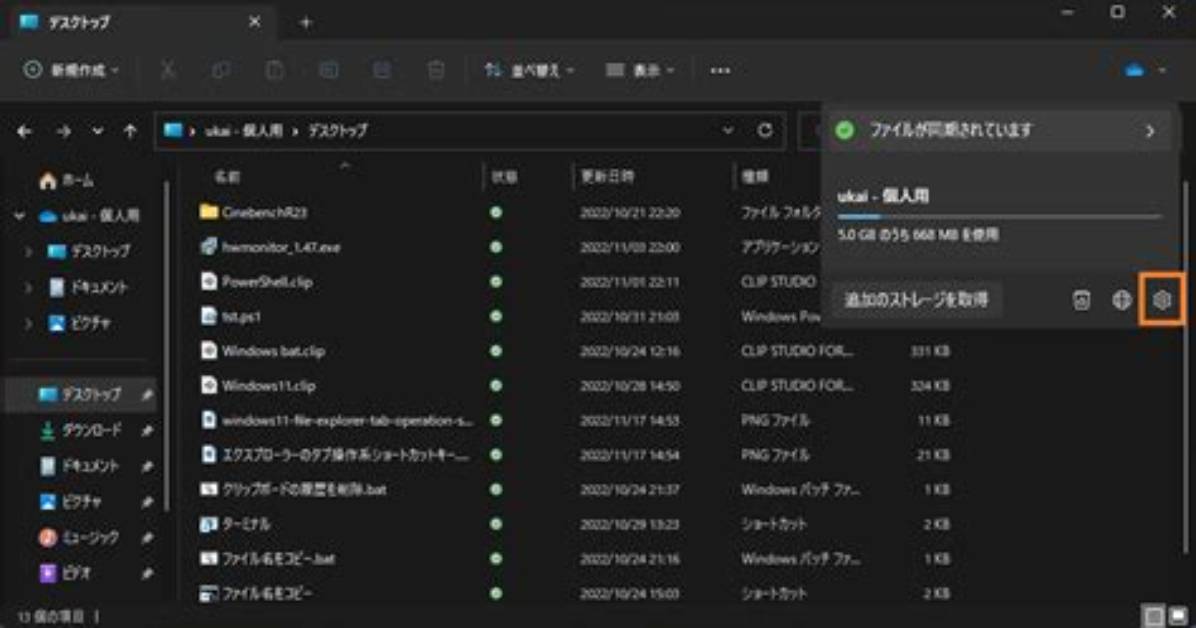This screenshot has height=628, width=1196.
Task: Switch to large icons view in status bar
Action: [1178, 615]
